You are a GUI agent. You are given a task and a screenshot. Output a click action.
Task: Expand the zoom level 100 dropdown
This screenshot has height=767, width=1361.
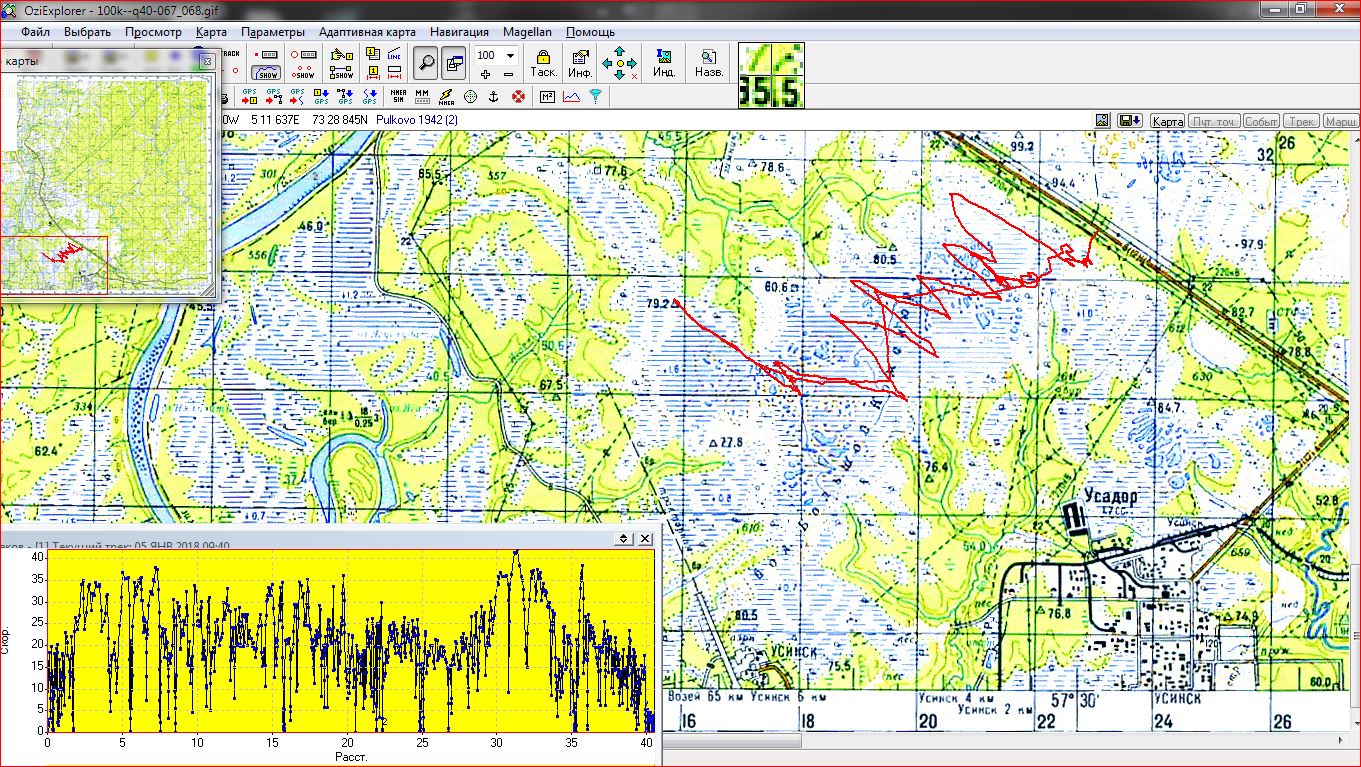(510, 56)
